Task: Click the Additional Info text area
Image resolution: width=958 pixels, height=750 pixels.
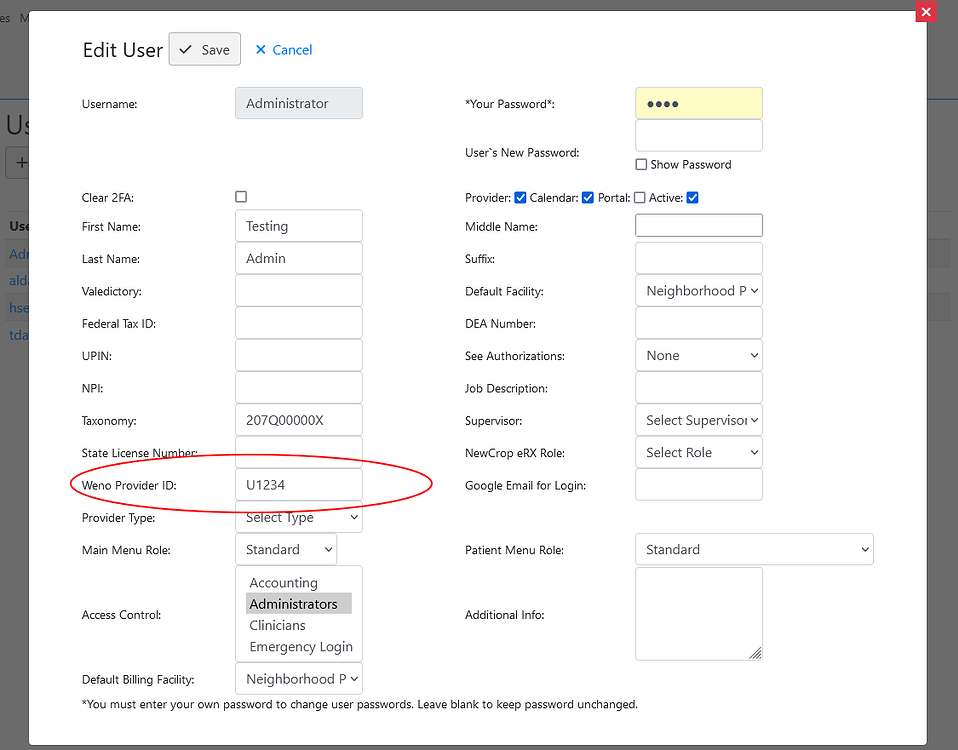Action: 698,614
